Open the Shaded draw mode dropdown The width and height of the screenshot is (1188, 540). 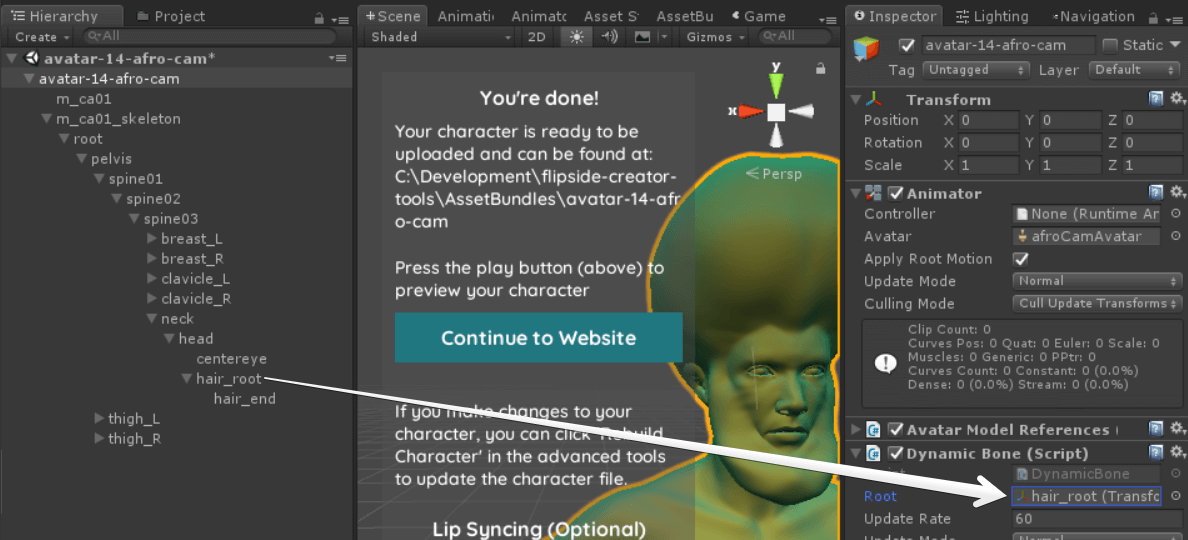pyautogui.click(x=441, y=36)
